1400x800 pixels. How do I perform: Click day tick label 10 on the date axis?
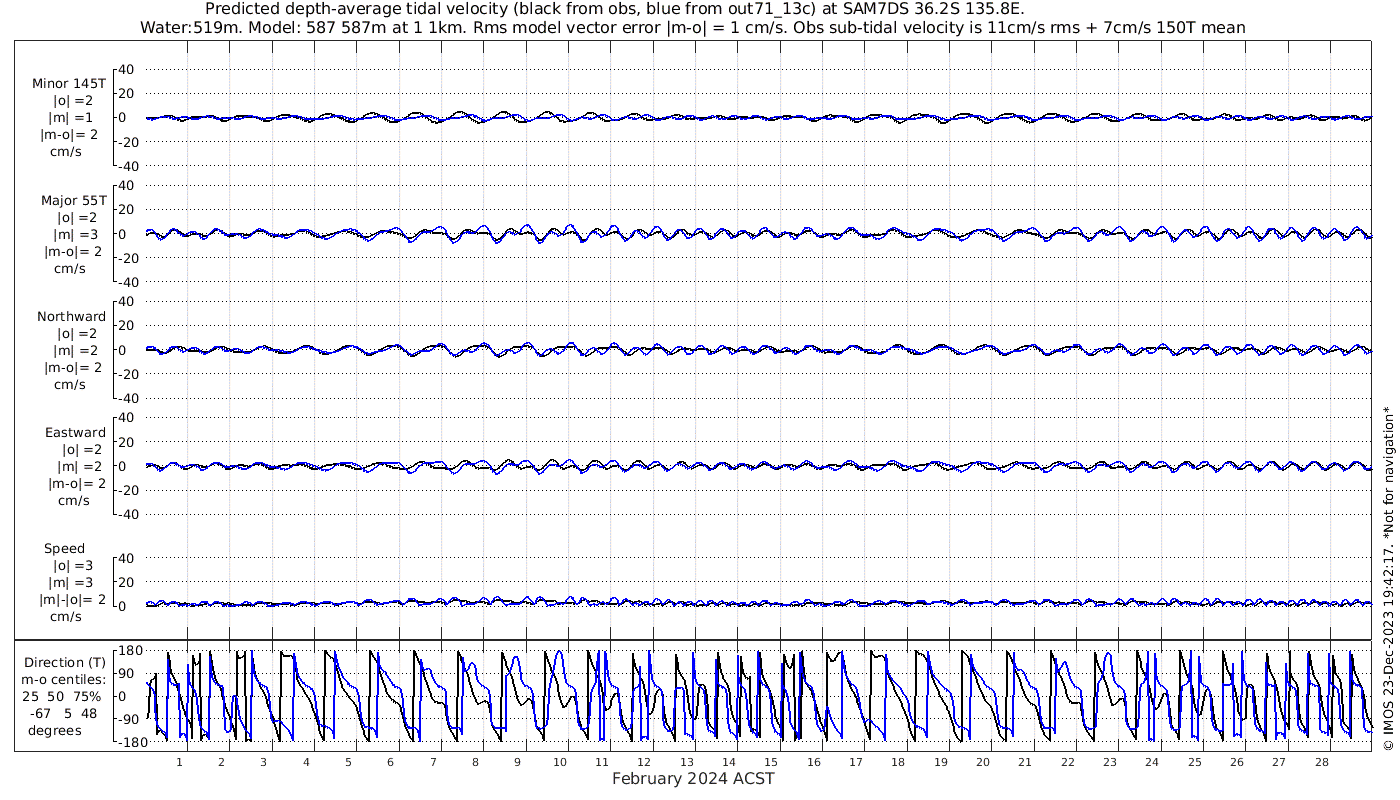[560, 762]
